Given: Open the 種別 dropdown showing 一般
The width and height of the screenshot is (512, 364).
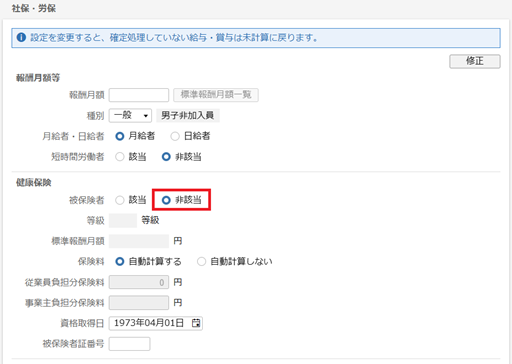Looking at the screenshot, I should click(130, 116).
